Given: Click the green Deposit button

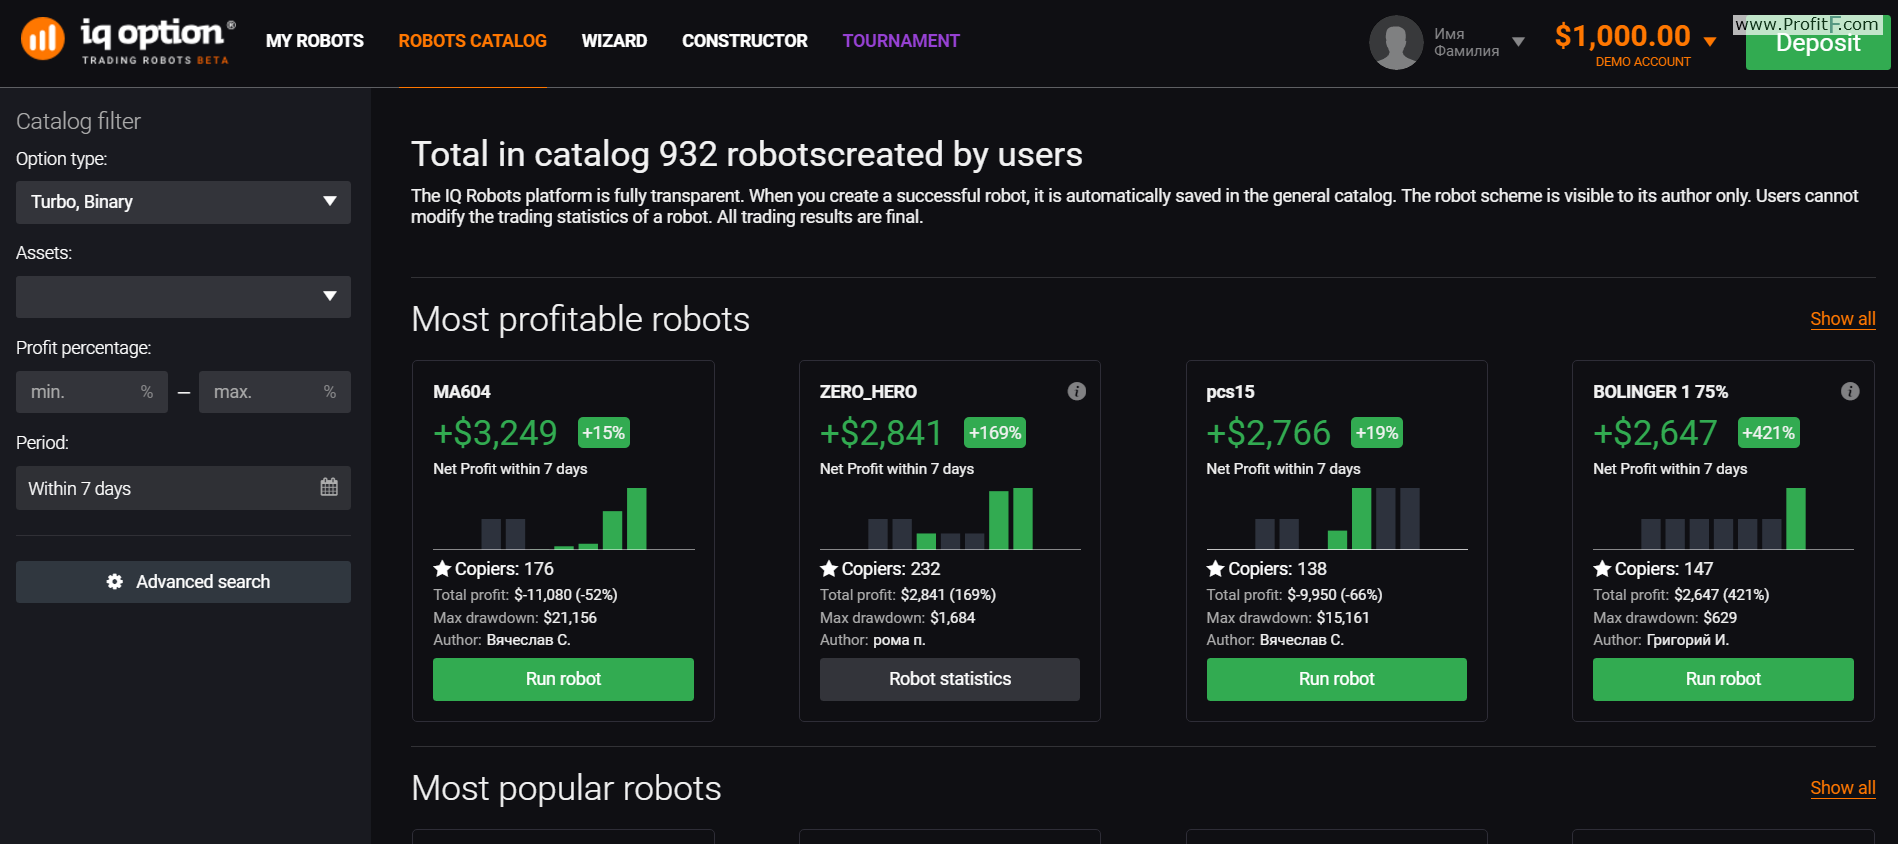Looking at the screenshot, I should click(x=1818, y=43).
